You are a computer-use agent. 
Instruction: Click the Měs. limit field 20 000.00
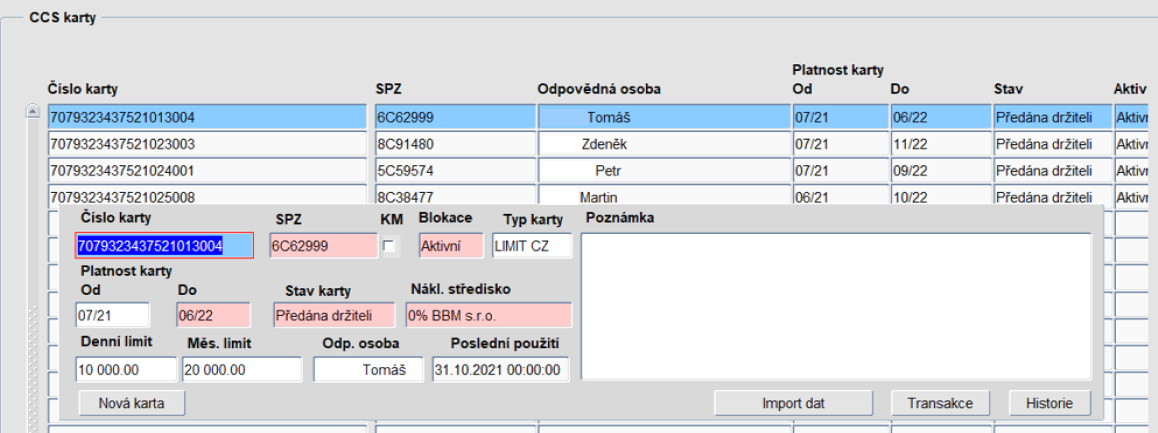coord(242,369)
